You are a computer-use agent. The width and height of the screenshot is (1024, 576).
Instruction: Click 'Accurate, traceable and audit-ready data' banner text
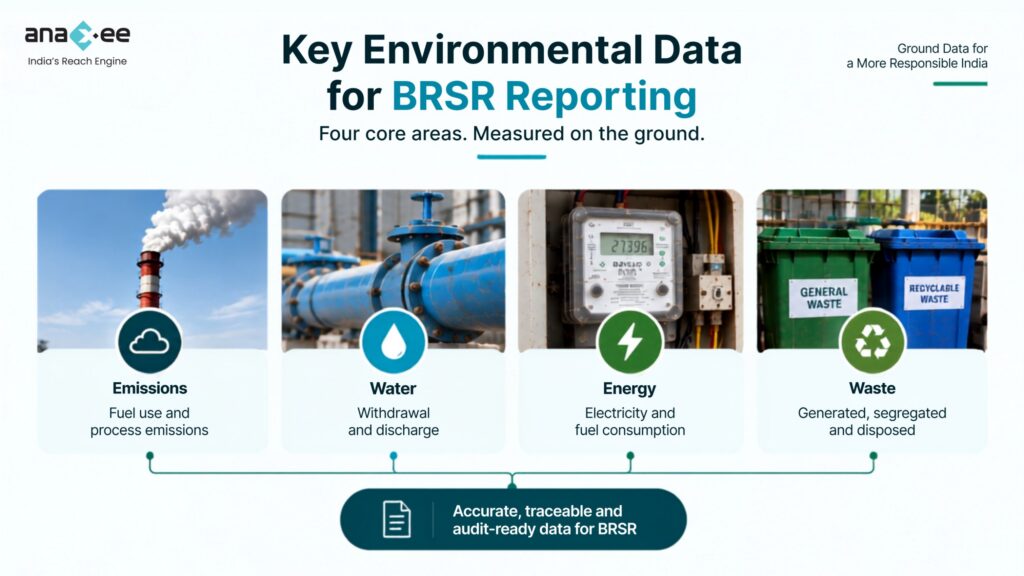545,520
